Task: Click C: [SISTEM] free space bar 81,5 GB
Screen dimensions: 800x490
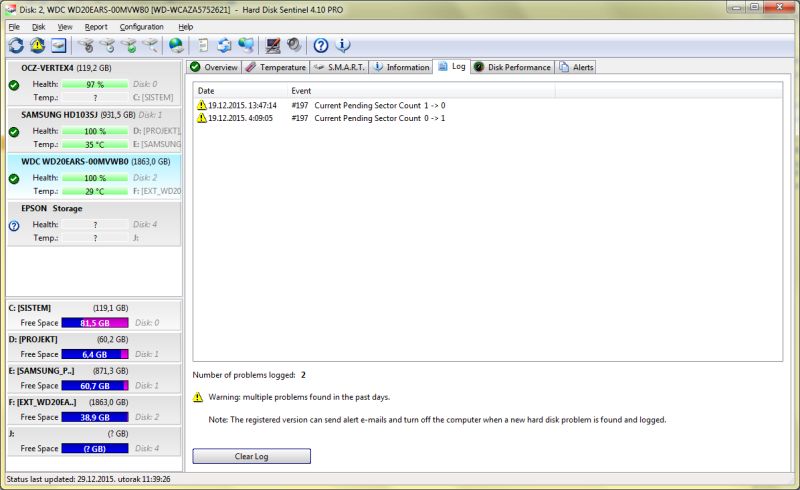Action: (x=95, y=323)
